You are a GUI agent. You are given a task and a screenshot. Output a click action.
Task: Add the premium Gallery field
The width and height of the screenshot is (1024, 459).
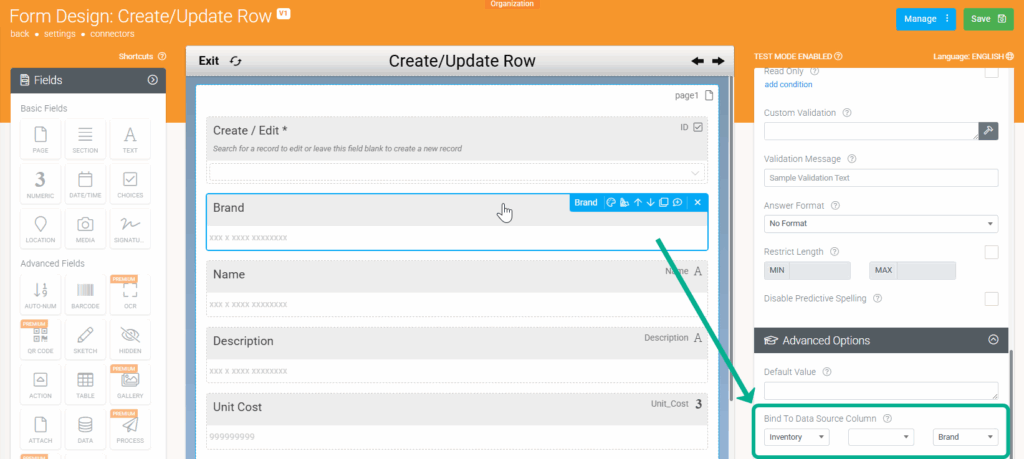click(x=130, y=385)
